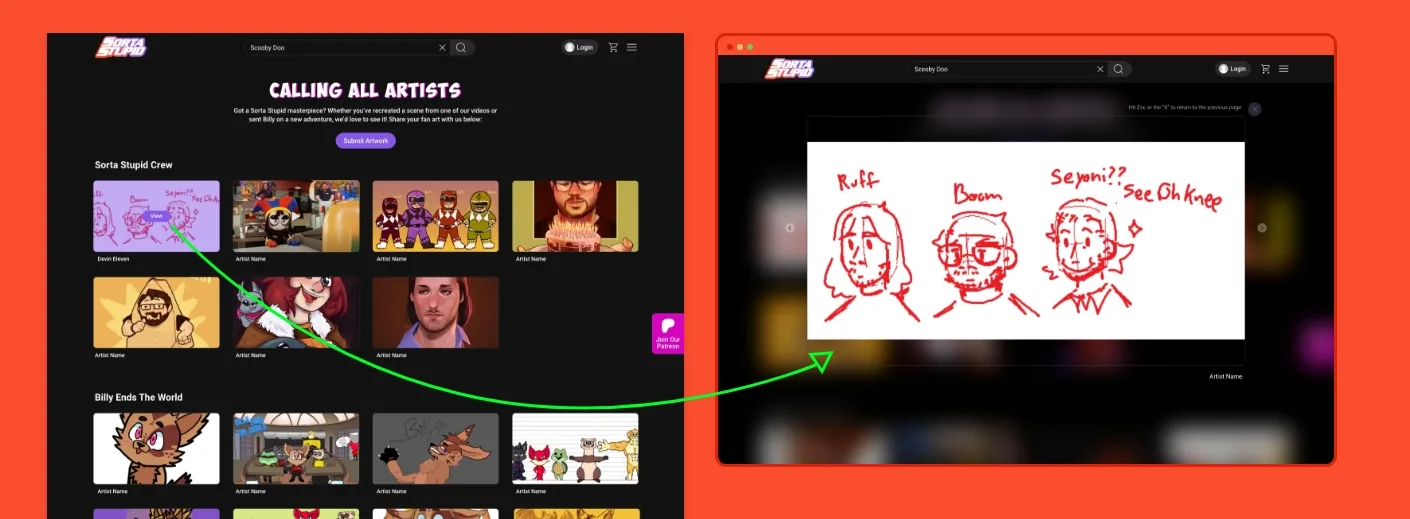This screenshot has width=1410, height=519.
Task: Open the hamburger menu in the browser window
Action: pyautogui.click(x=1284, y=69)
